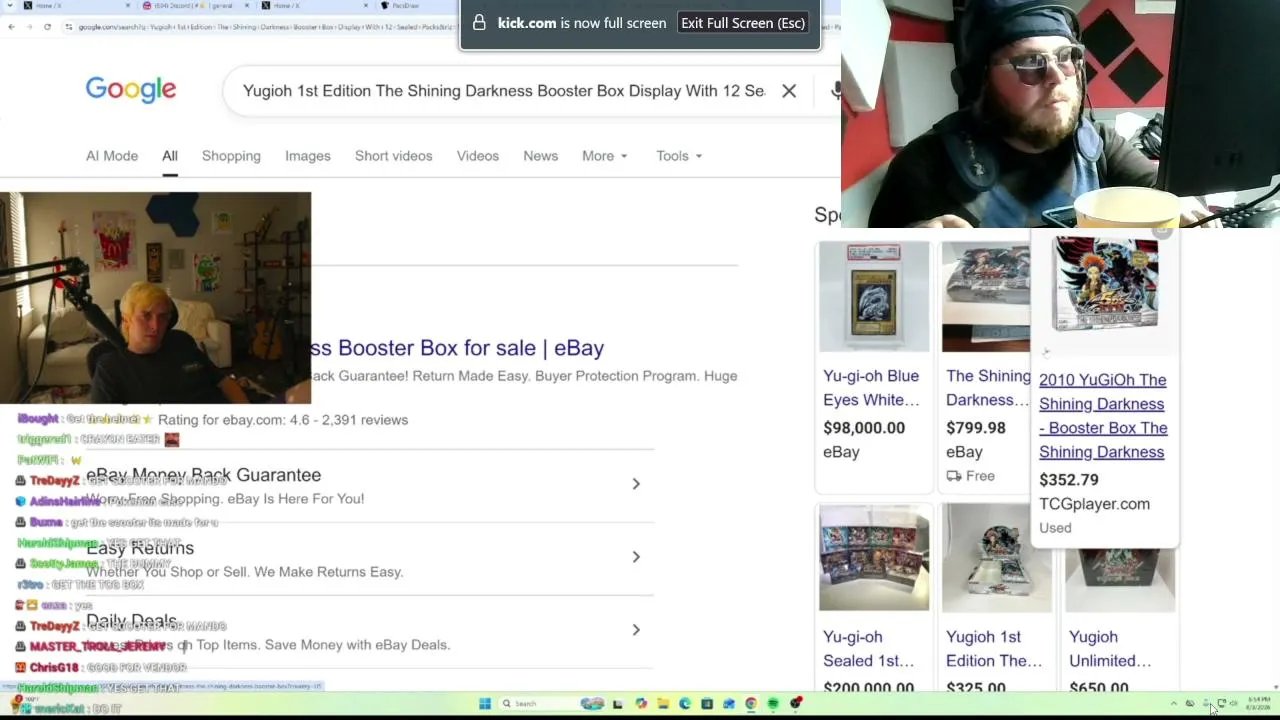Image resolution: width=1280 pixels, height=720 pixels.
Task: Open the Tools dropdown
Action: click(679, 156)
